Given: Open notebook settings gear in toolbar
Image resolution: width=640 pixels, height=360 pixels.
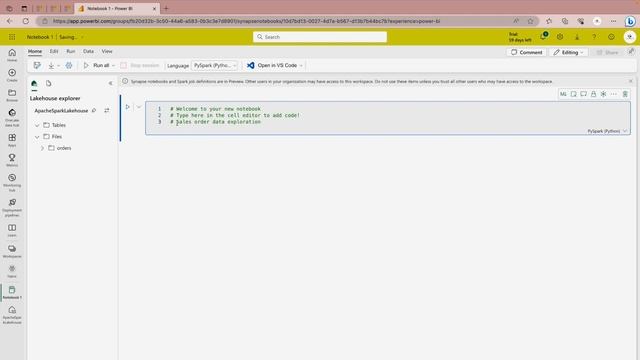Looking at the screenshot, I should (69, 65).
